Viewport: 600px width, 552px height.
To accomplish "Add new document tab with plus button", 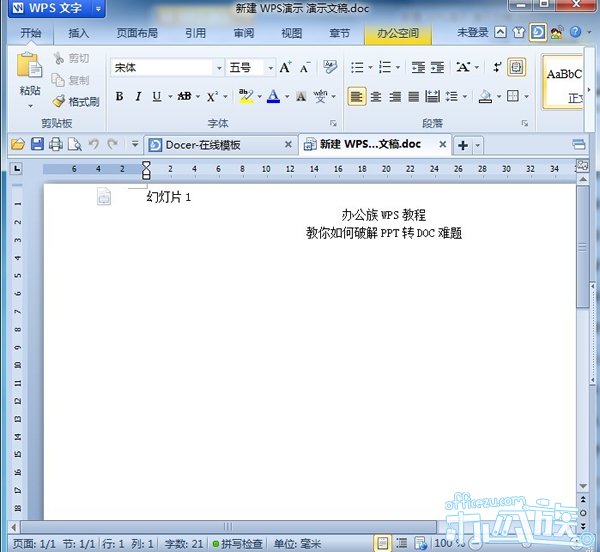I will click(463, 145).
